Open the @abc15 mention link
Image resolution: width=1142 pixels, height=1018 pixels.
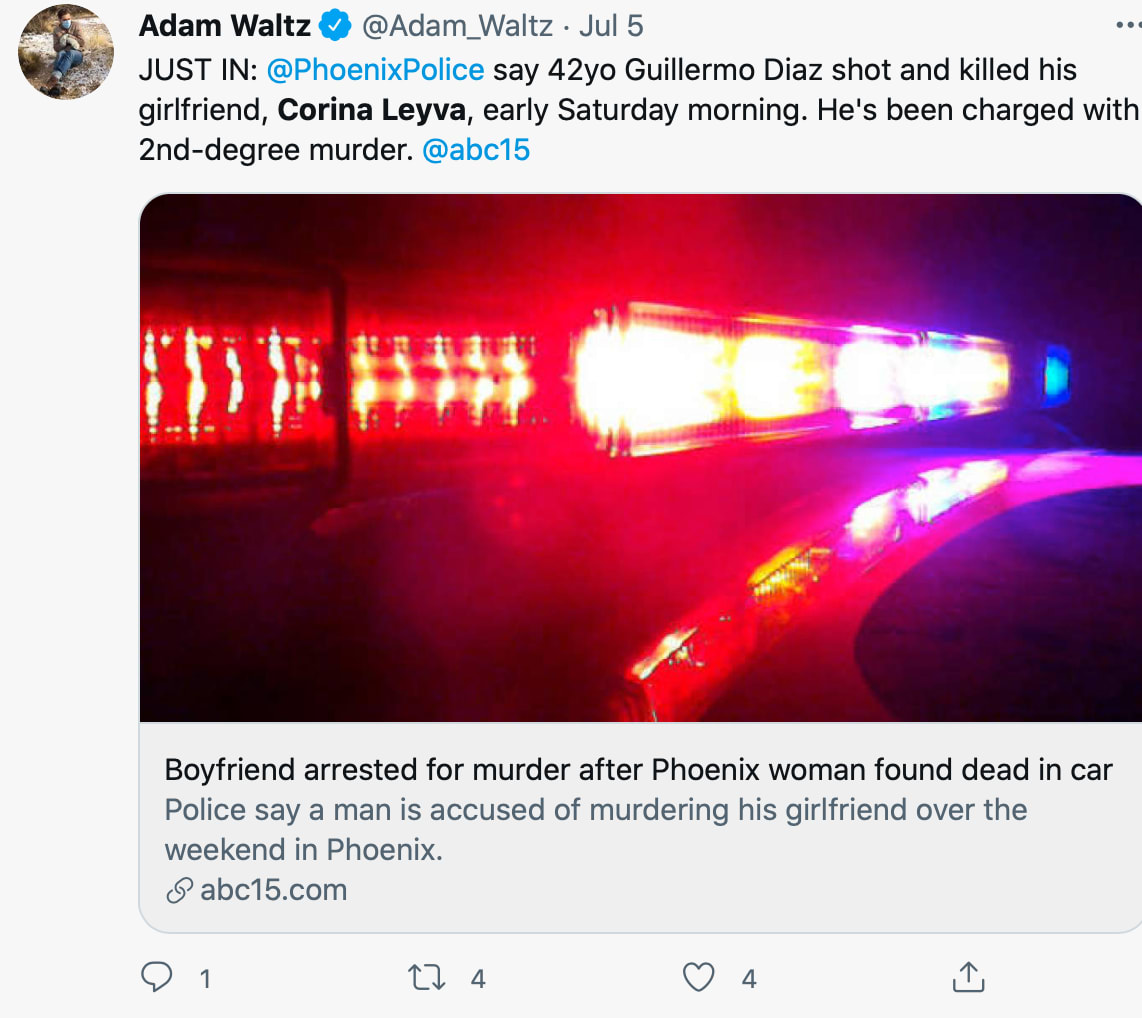(x=476, y=150)
